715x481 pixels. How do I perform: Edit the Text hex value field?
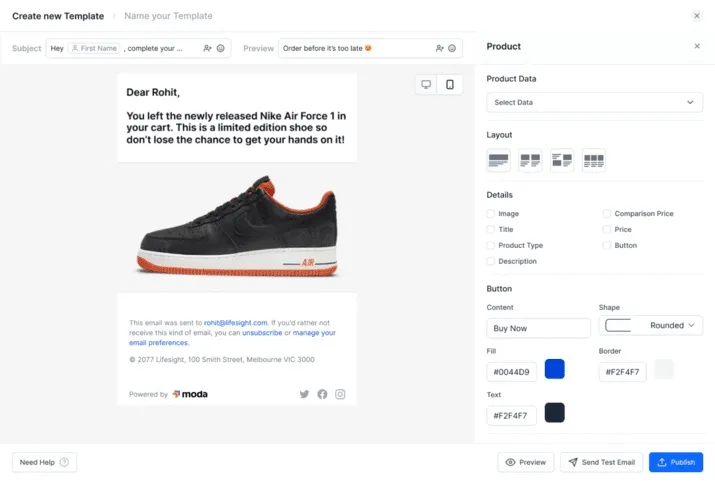[512, 416]
